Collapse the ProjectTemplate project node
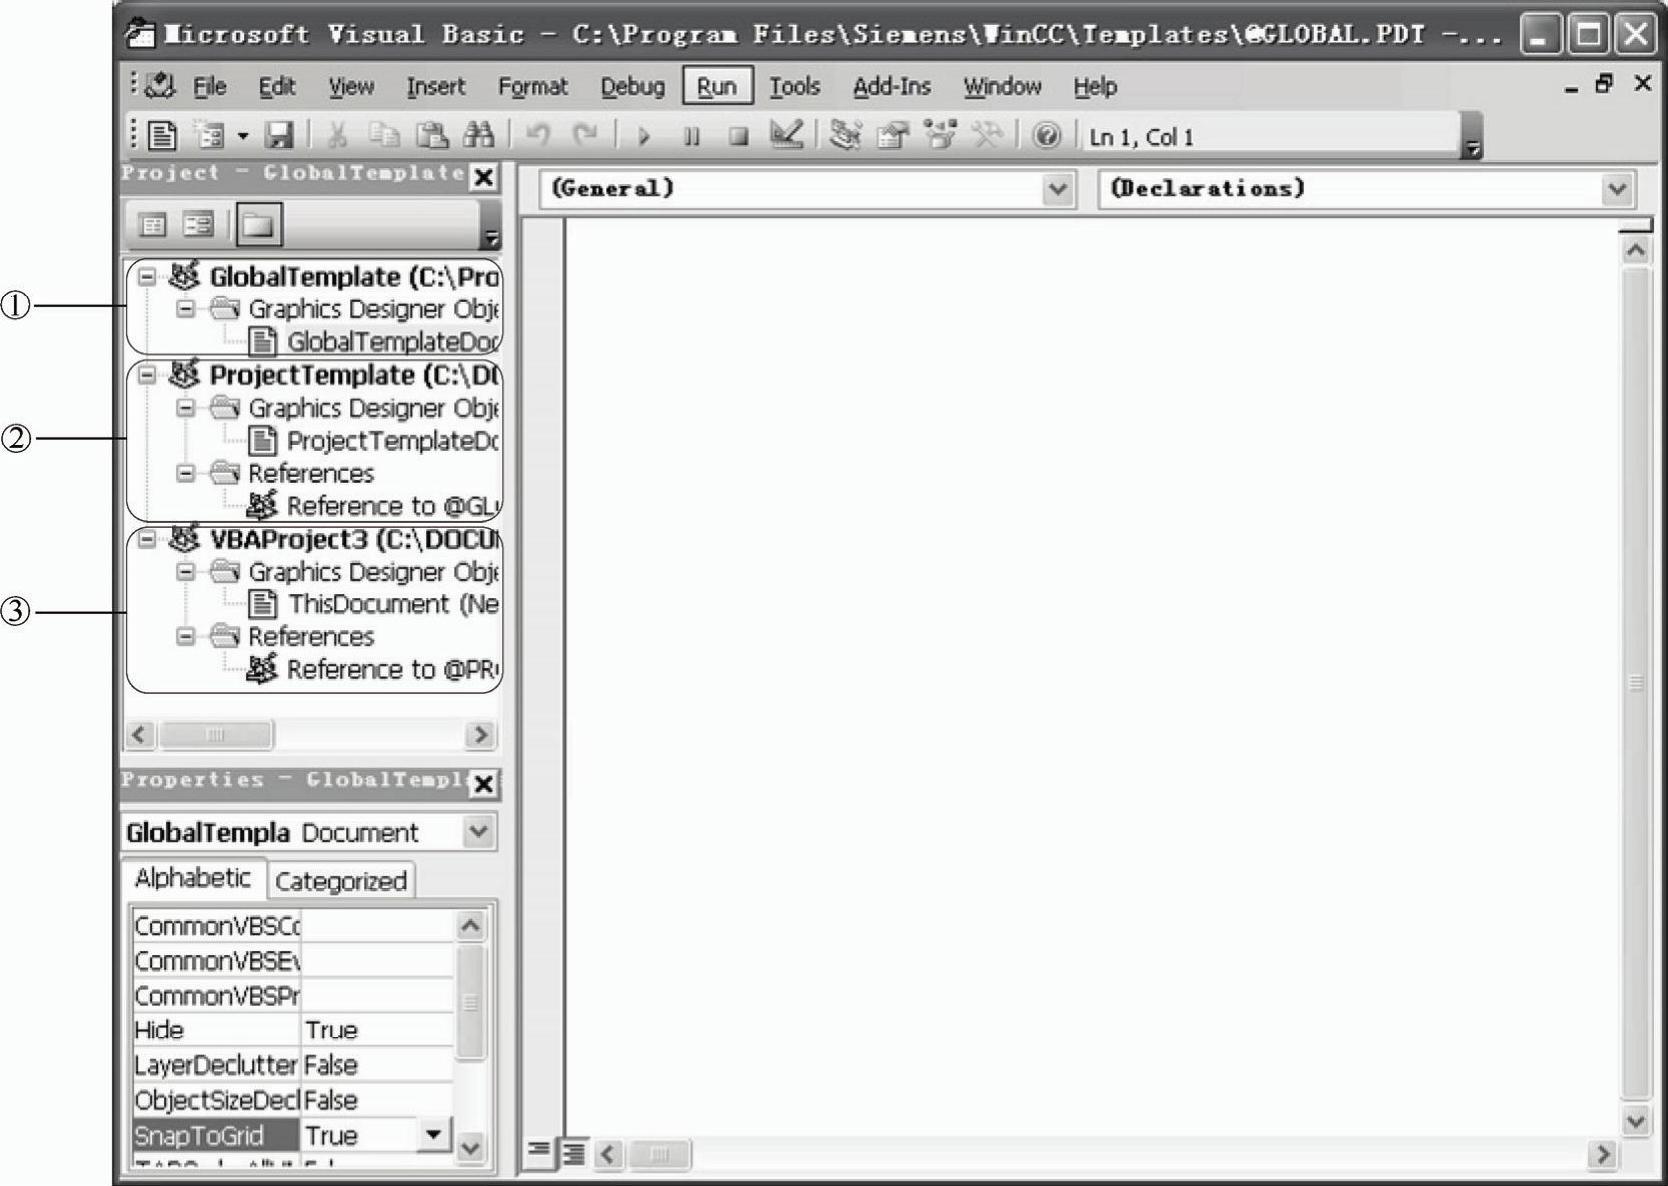Image resolution: width=1668 pixels, height=1186 pixels. pyautogui.click(x=148, y=375)
